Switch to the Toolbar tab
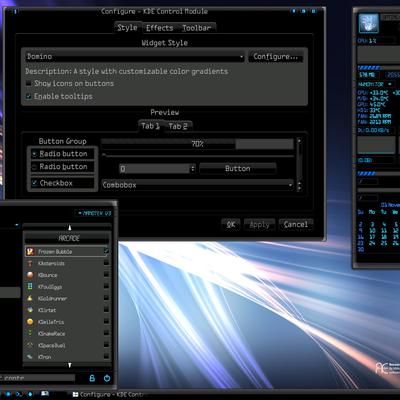Screen dimensions: 400x400 click(x=197, y=28)
